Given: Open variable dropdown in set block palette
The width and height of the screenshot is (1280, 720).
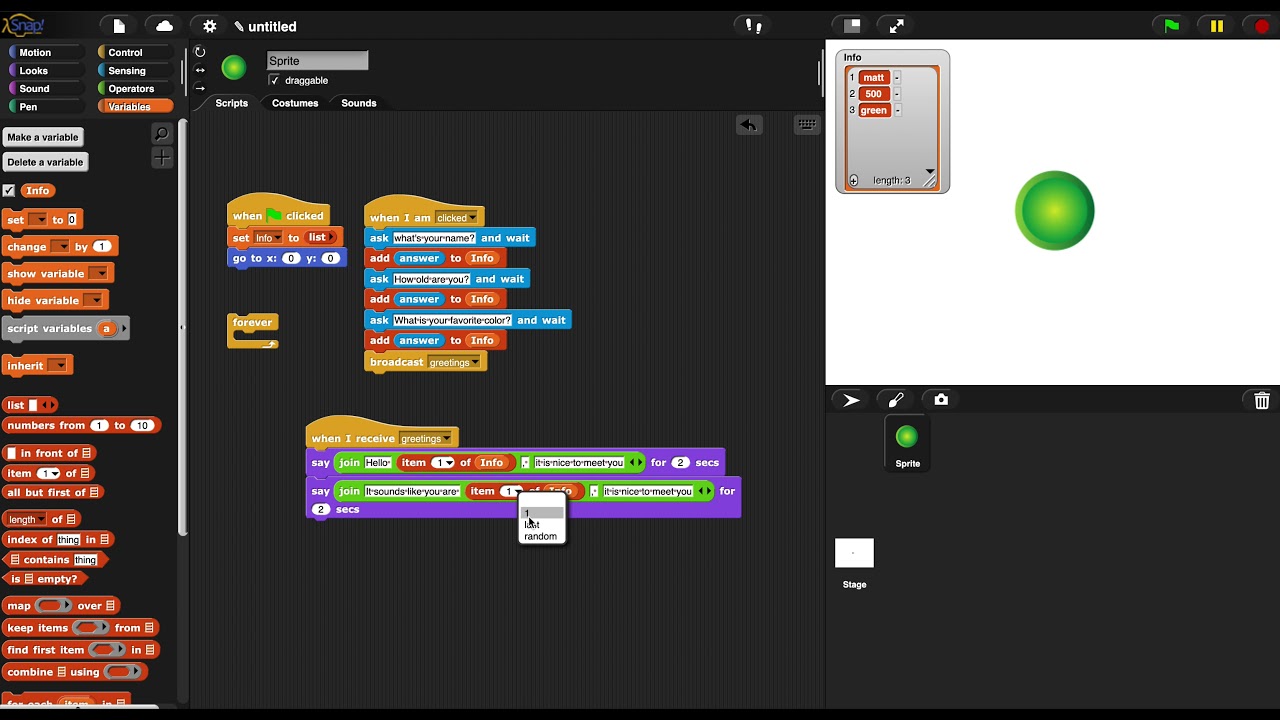Looking at the screenshot, I should click(38, 219).
